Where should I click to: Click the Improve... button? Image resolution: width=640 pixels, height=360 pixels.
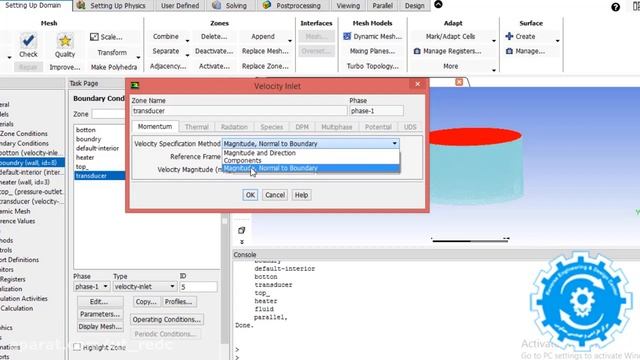[65, 67]
